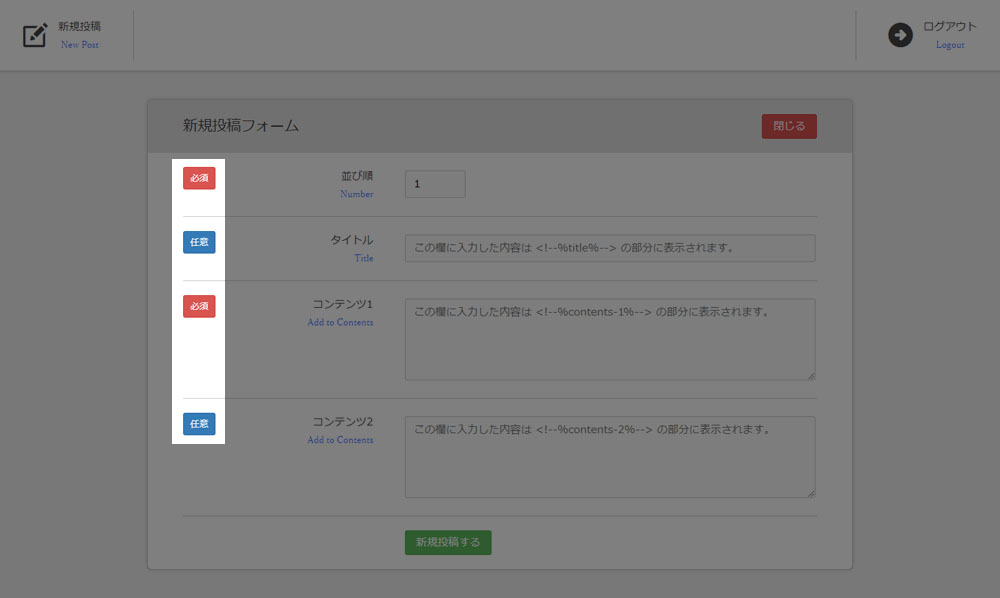Click the 新規投稿フォーム heading
Screen dimensions: 1000x598
point(241,126)
